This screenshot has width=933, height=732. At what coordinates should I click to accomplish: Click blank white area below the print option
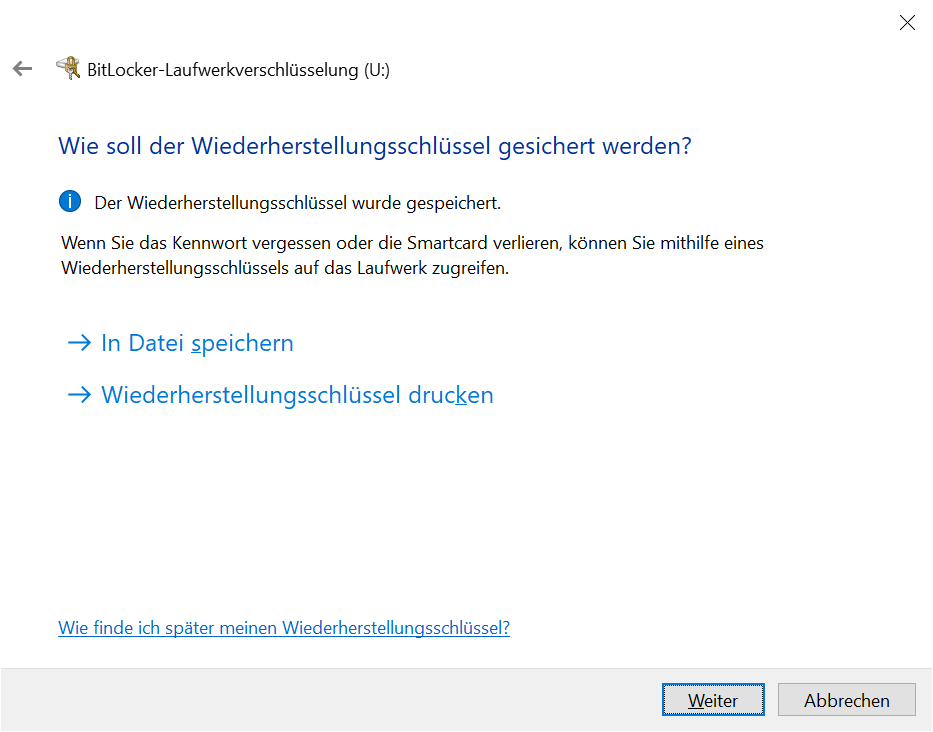[x=450, y=510]
